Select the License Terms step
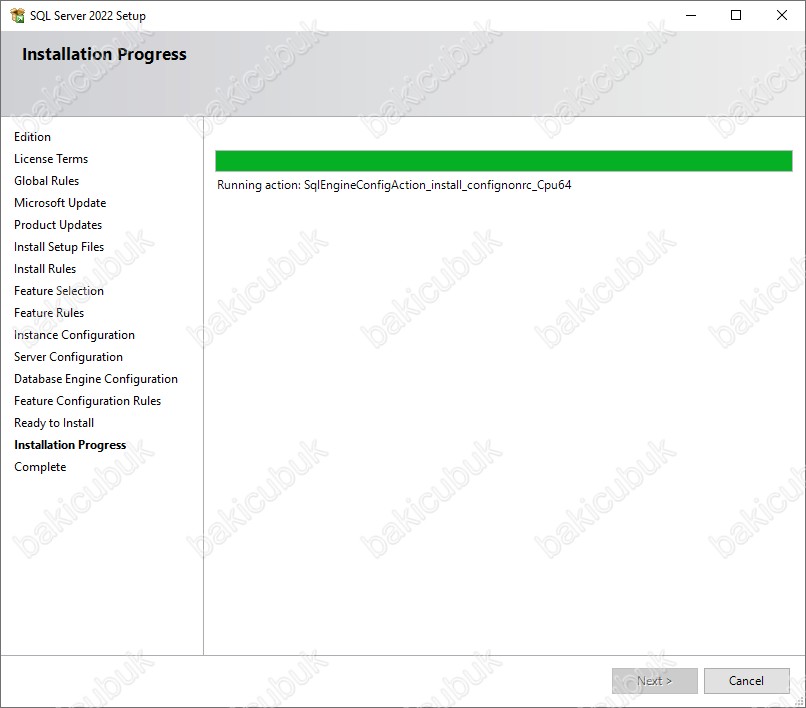 click(x=51, y=159)
